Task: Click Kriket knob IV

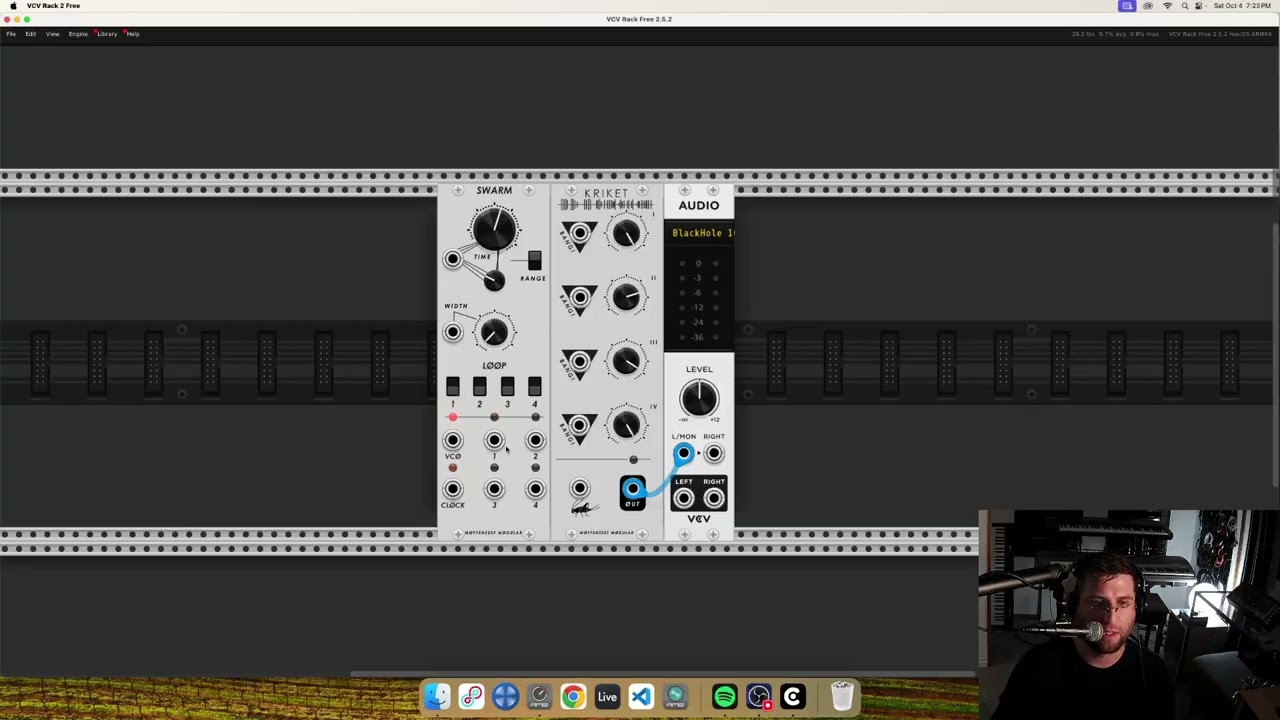Action: [x=626, y=426]
